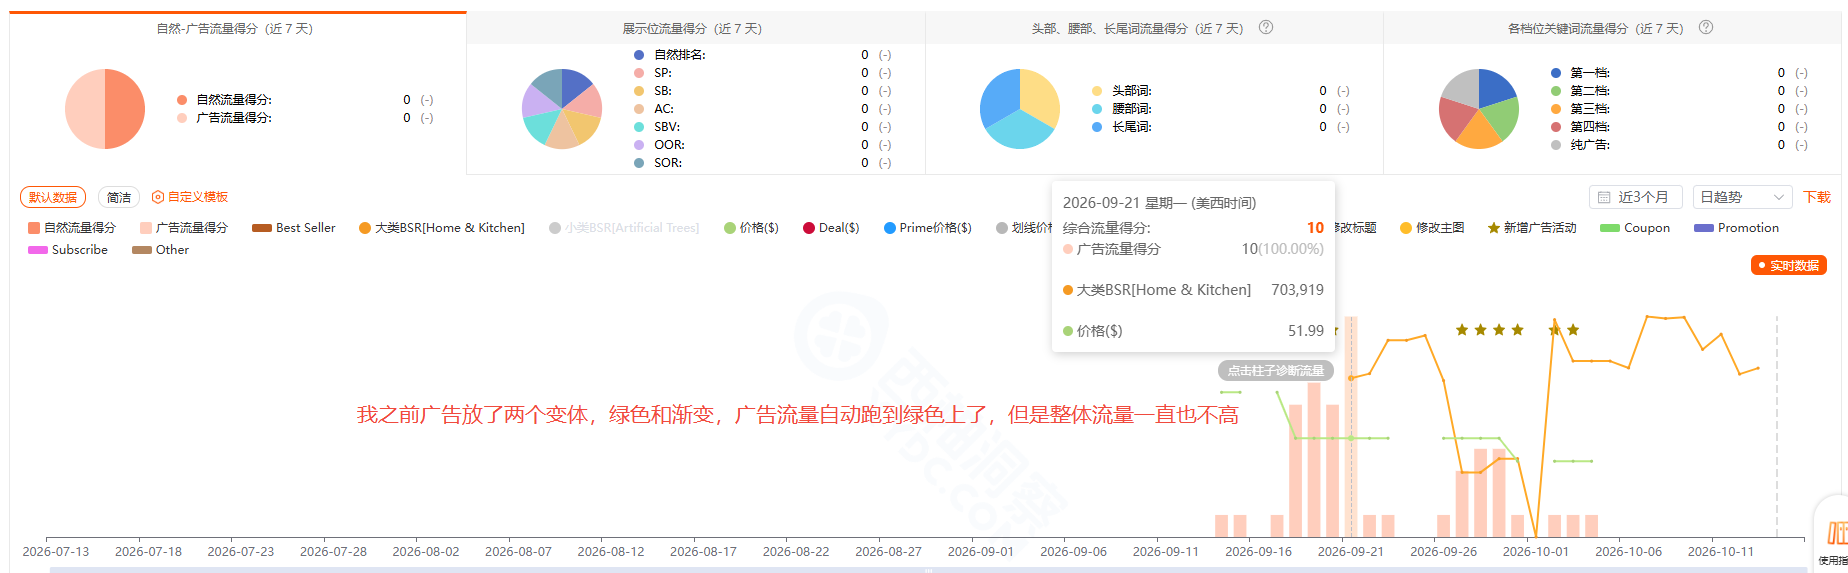Image resolution: width=1848 pixels, height=573 pixels.
Task: Click the 腰部词 legend entry
Action: tap(1122, 109)
